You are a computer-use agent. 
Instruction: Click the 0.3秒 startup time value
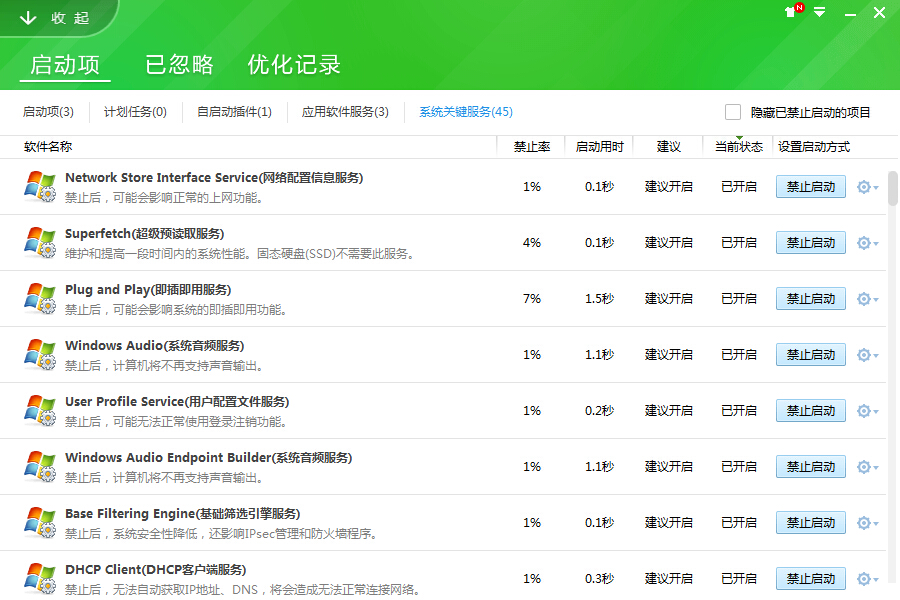[599, 579]
